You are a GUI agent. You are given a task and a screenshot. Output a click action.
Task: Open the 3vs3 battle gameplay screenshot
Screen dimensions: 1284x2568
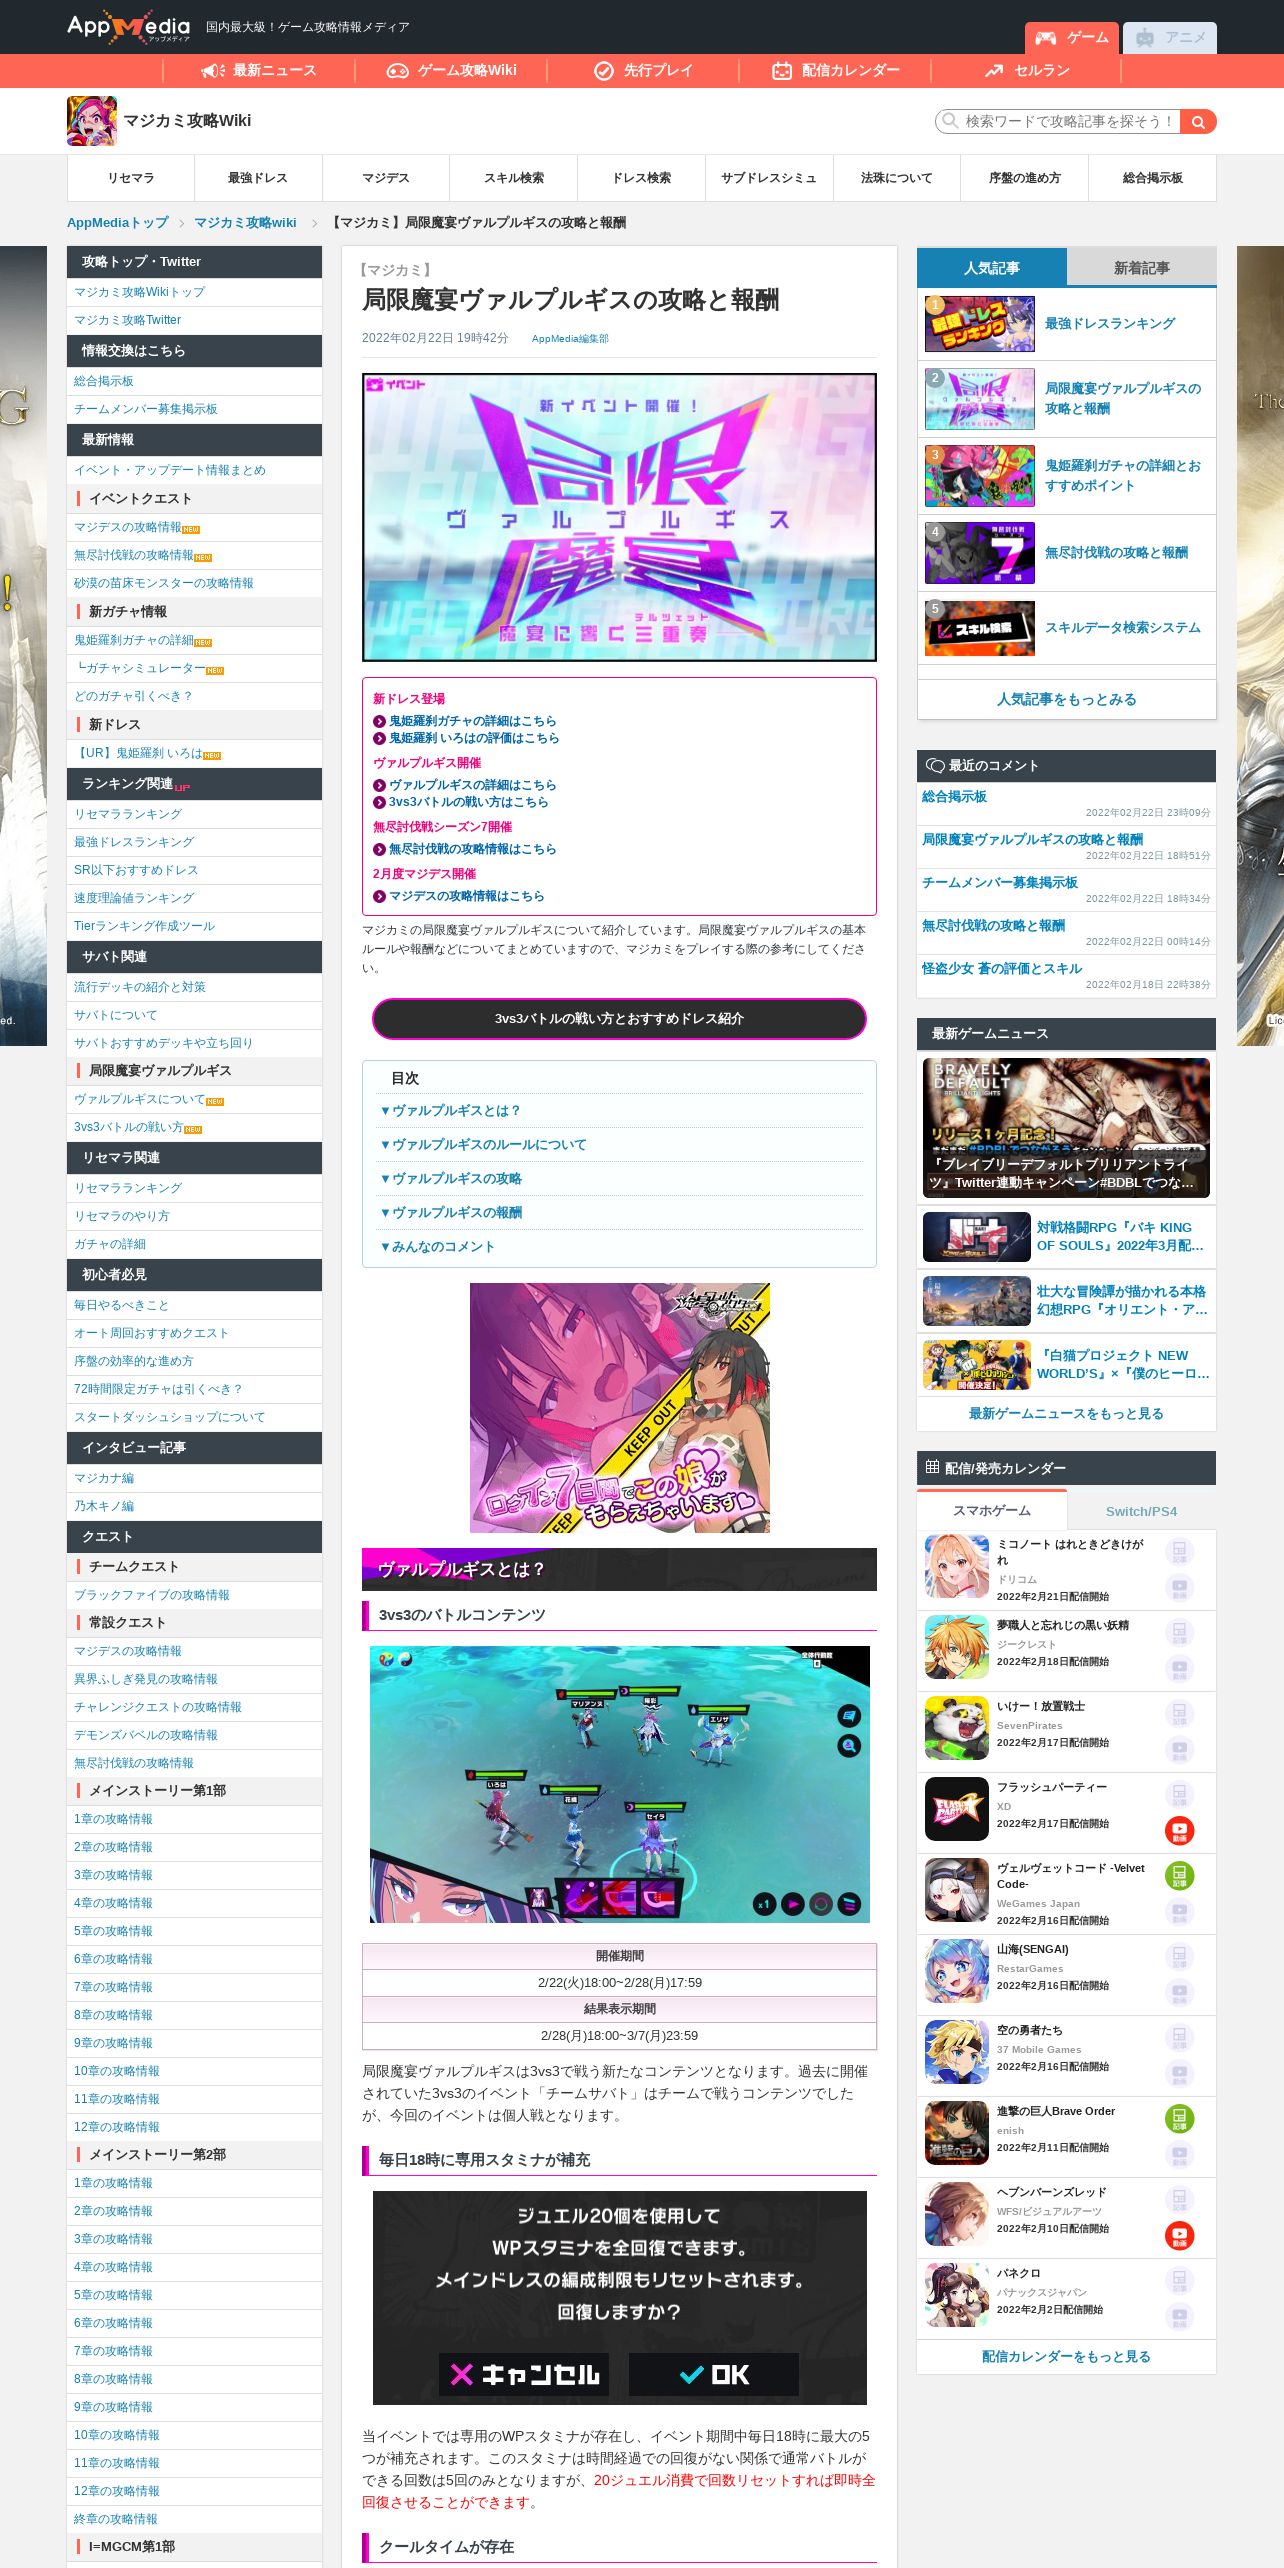[619, 1785]
